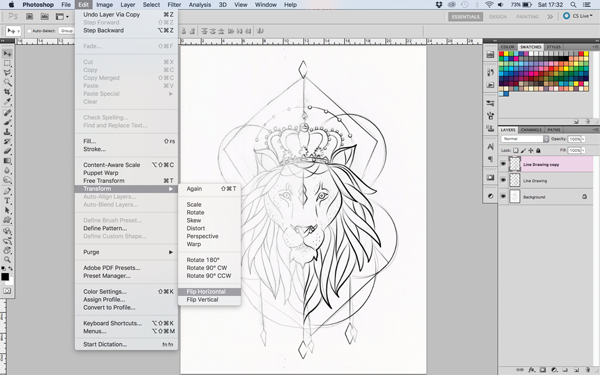Swap foreground and background colors
The width and height of the screenshot is (600, 375).
tap(10, 269)
